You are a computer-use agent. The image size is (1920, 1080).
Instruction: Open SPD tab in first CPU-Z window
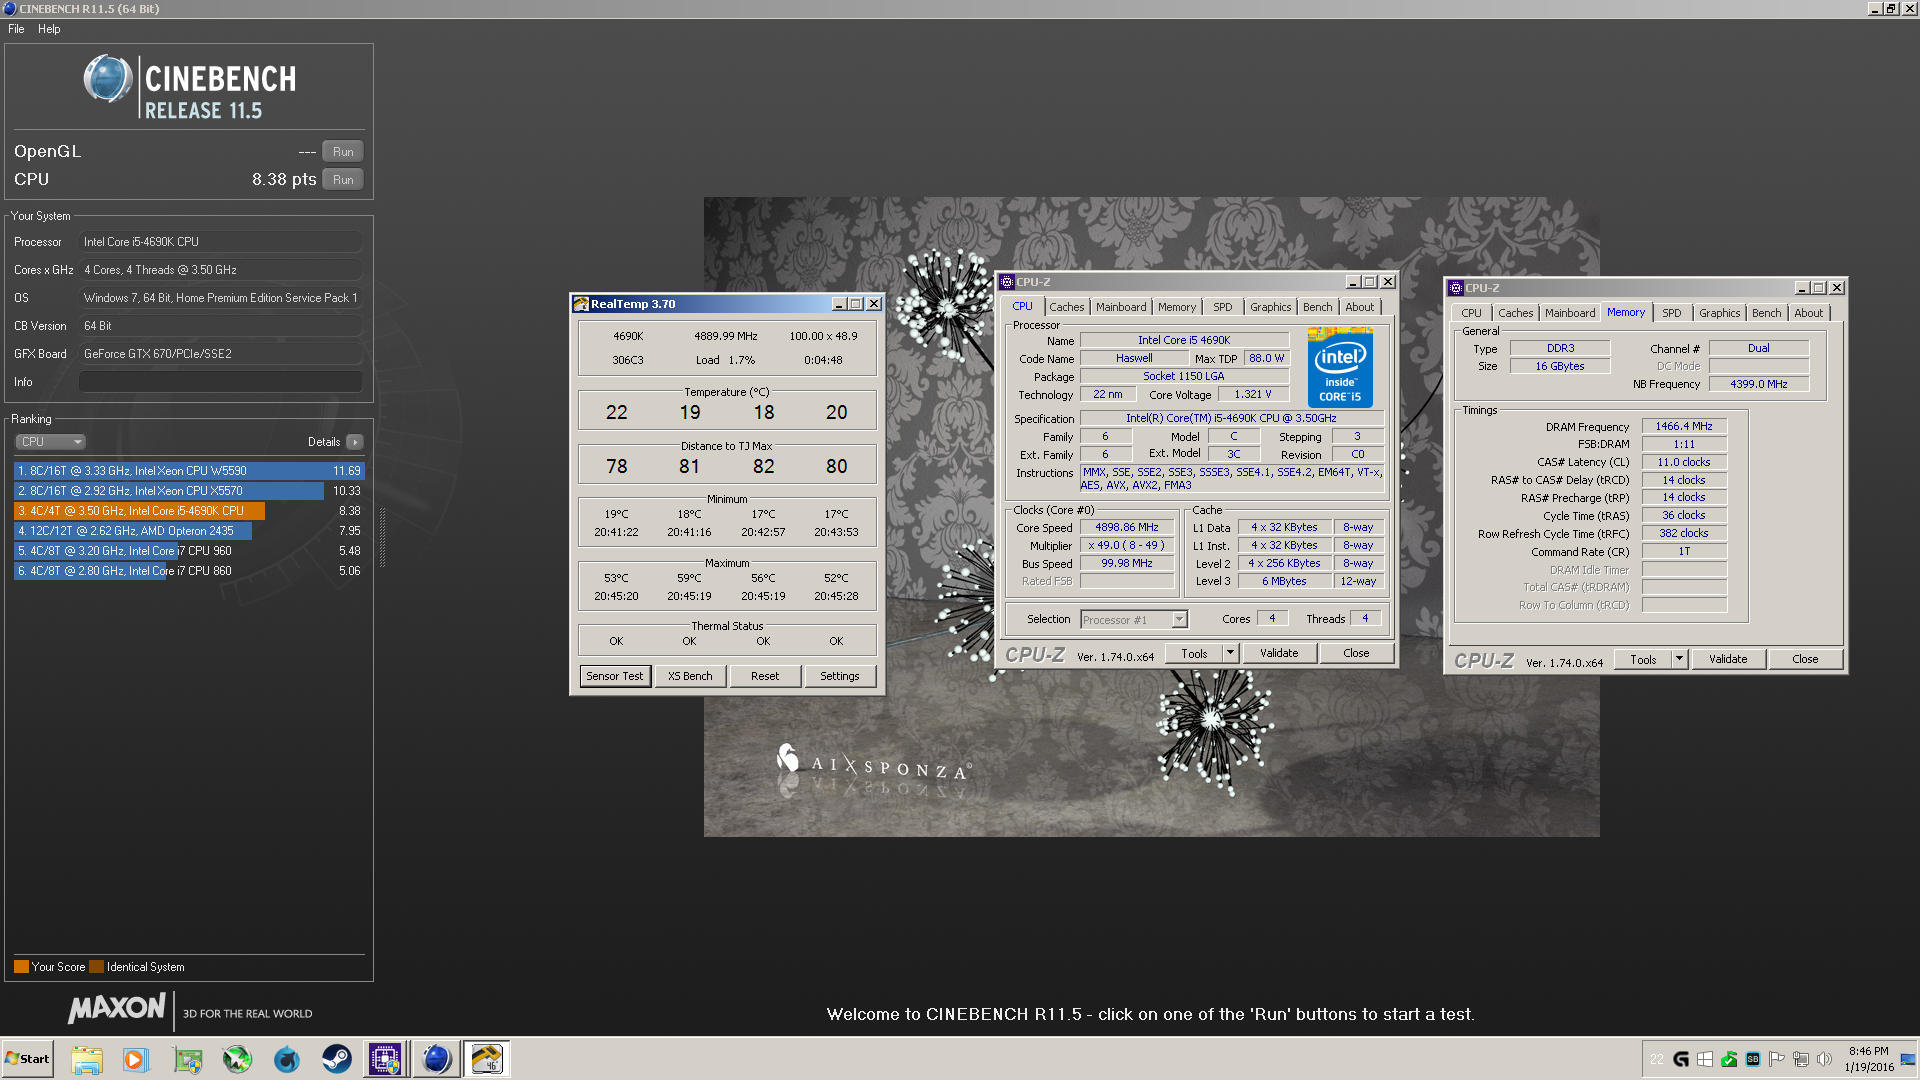(x=1222, y=307)
